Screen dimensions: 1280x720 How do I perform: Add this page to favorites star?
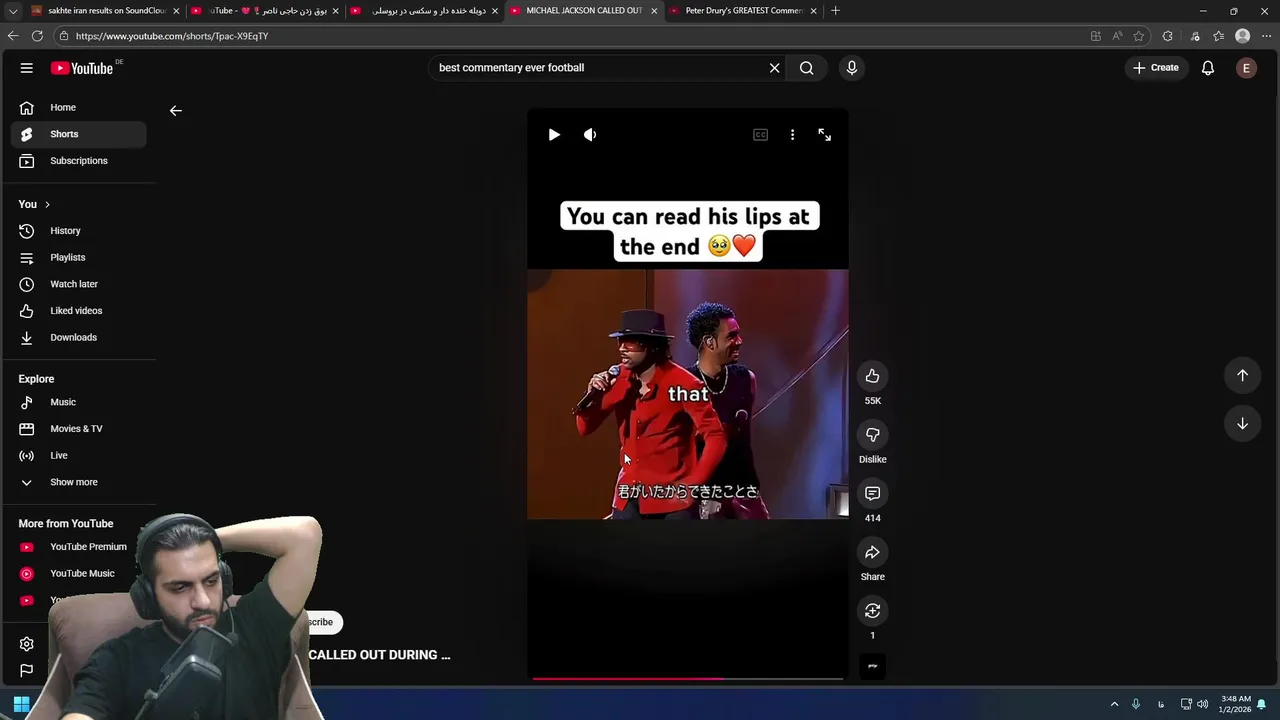click(1139, 36)
